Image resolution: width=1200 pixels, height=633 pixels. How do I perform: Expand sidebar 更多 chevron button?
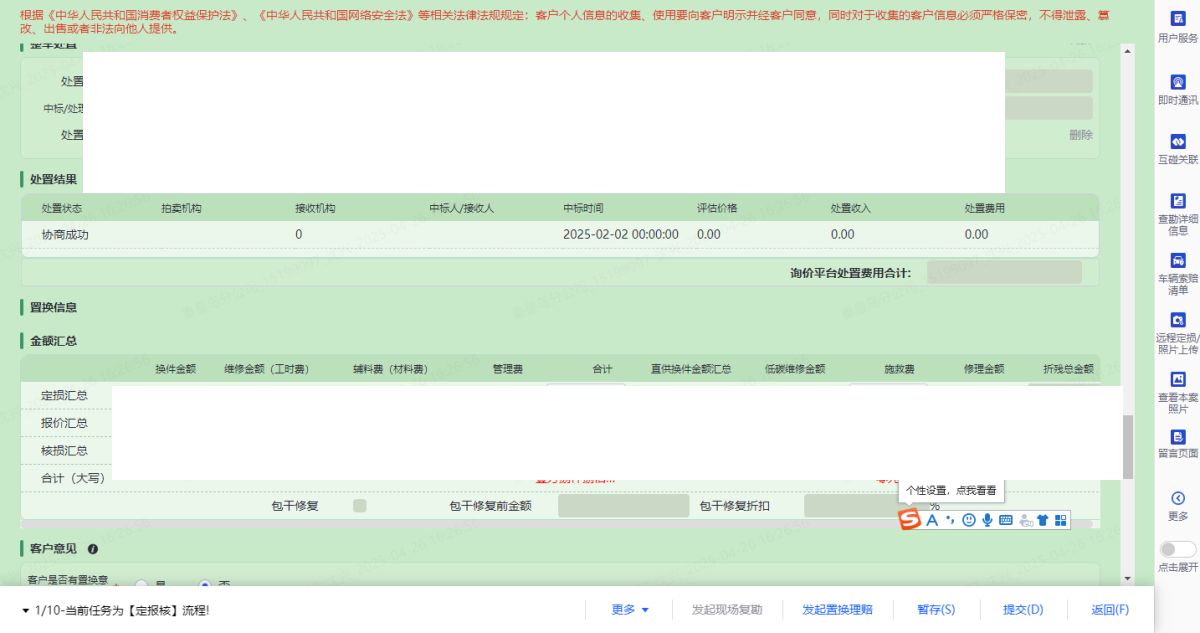coord(1177,498)
